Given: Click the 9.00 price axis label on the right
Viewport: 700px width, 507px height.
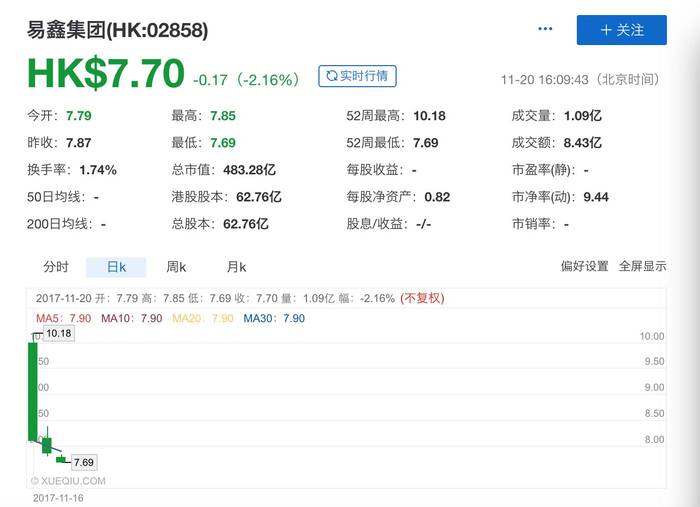Looking at the screenshot, I should pyautogui.click(x=654, y=387).
